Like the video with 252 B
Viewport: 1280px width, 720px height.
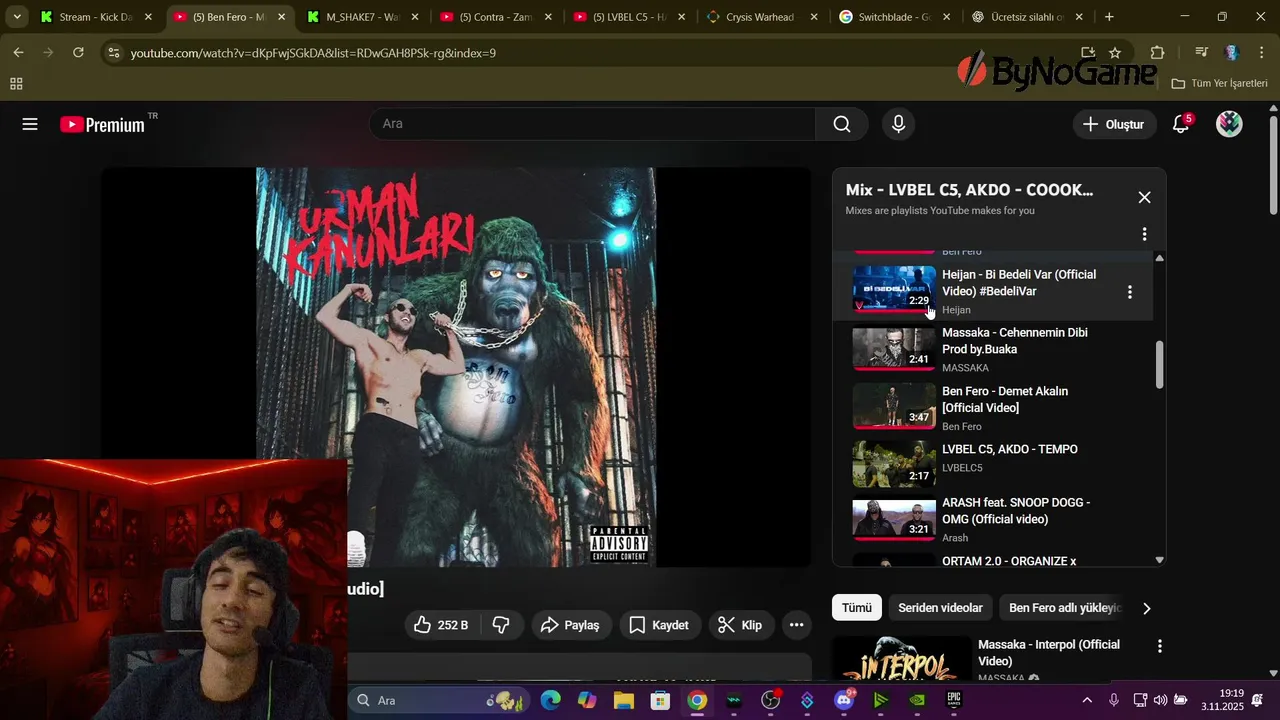coord(441,625)
